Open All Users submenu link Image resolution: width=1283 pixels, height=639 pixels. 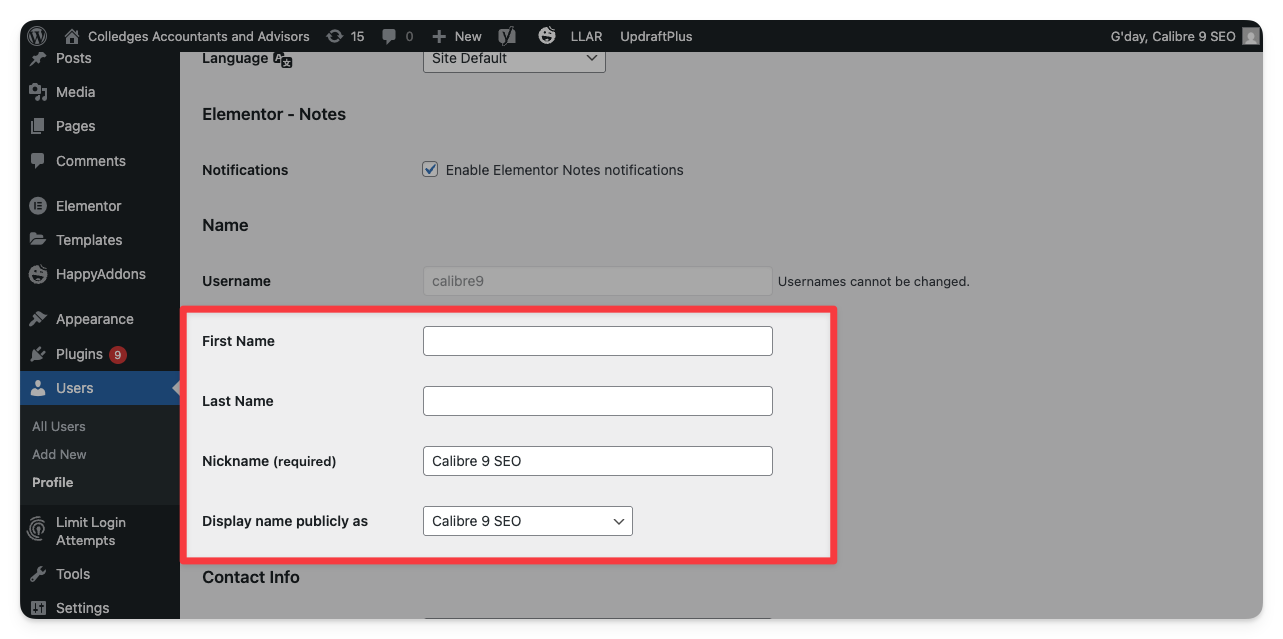pyautogui.click(x=59, y=426)
